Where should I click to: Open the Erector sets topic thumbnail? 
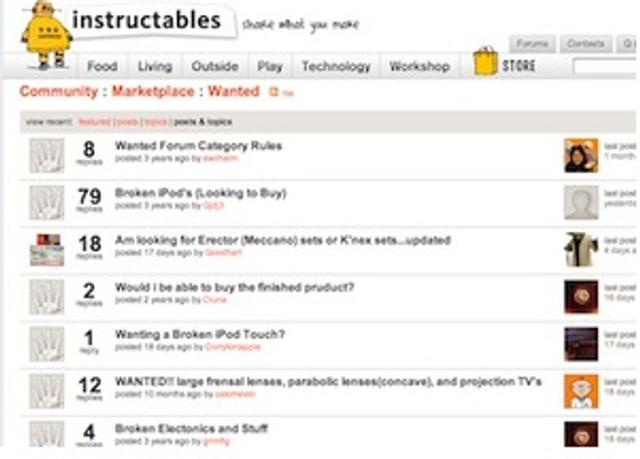(x=46, y=250)
